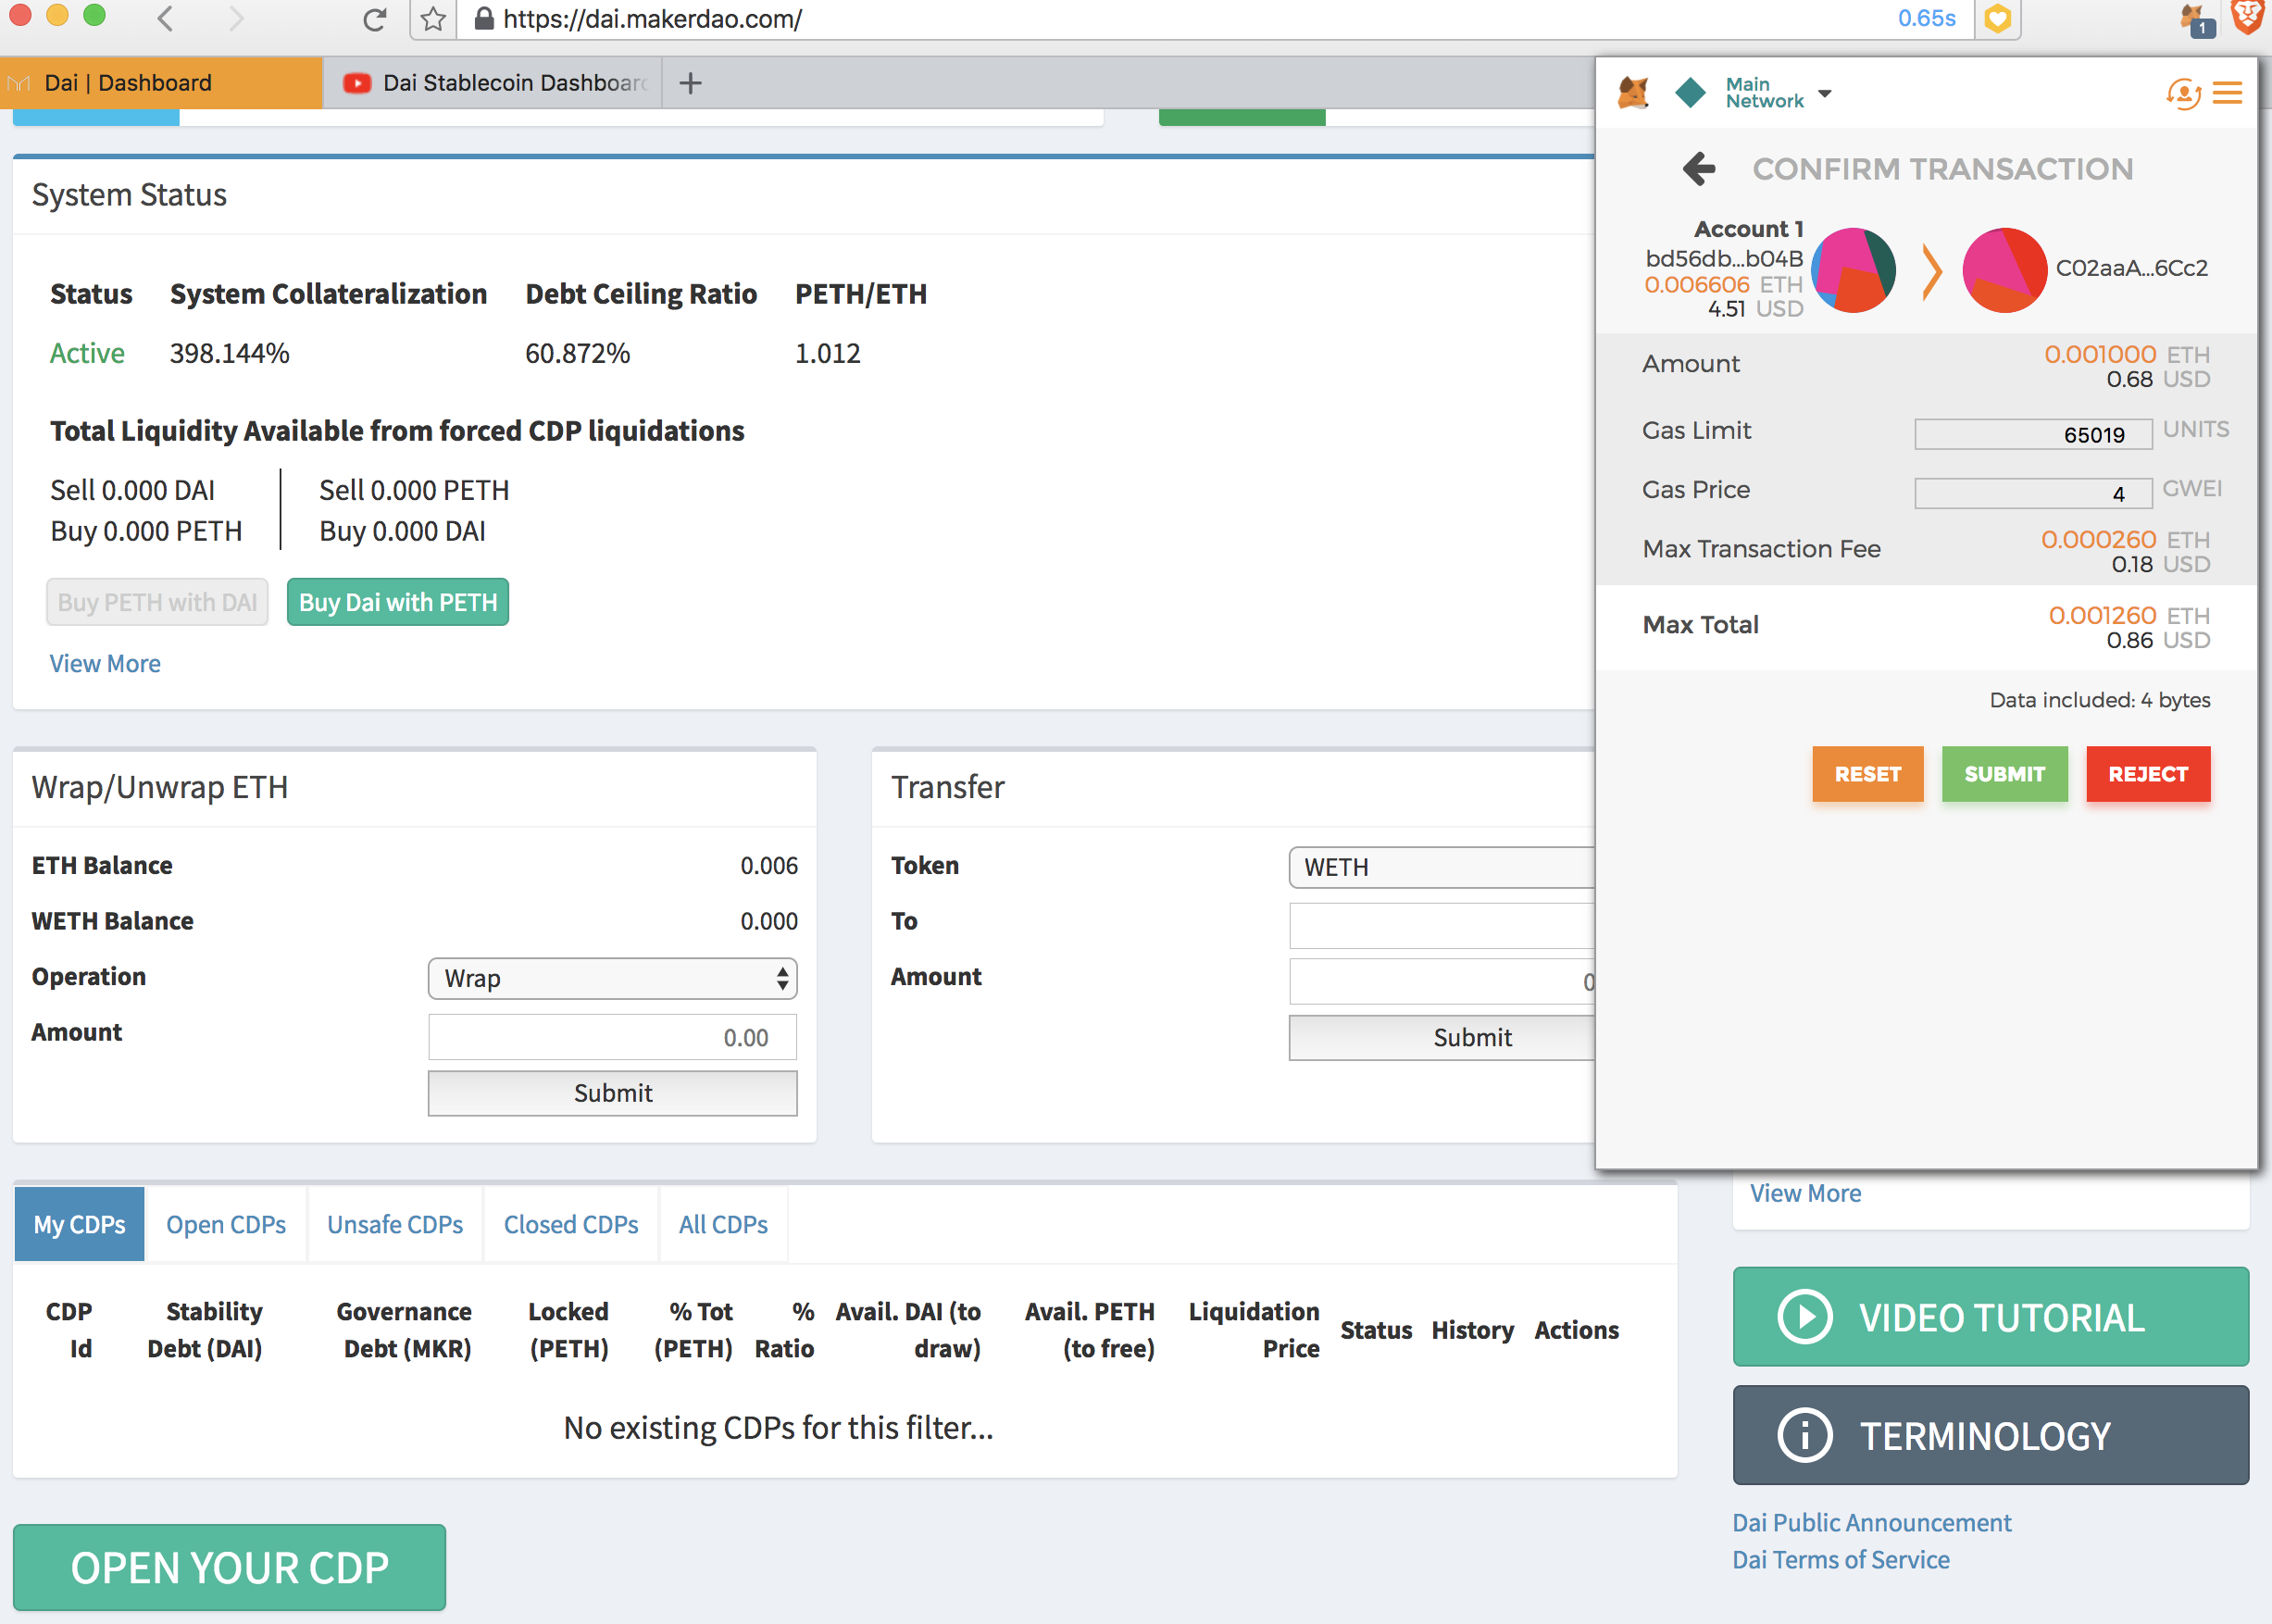Click the browser back arrow
The image size is (2272, 1624).
166,19
